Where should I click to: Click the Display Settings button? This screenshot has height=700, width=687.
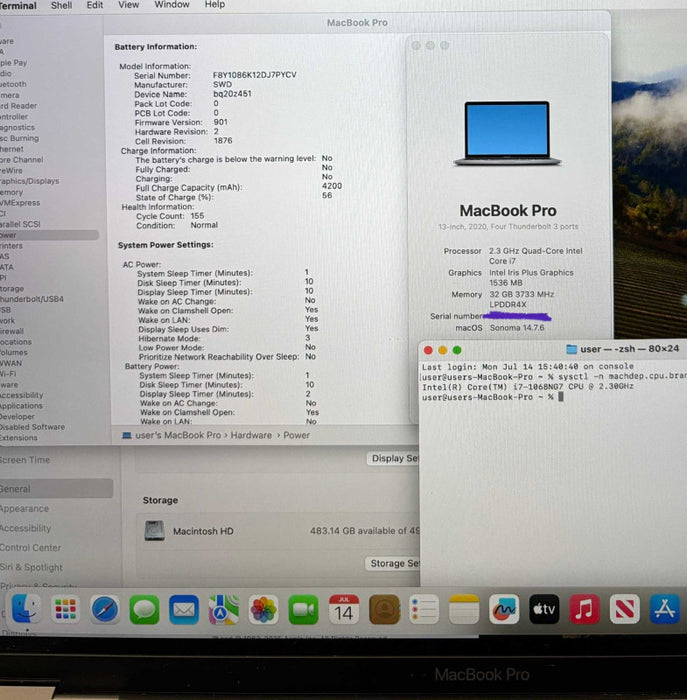(x=394, y=458)
